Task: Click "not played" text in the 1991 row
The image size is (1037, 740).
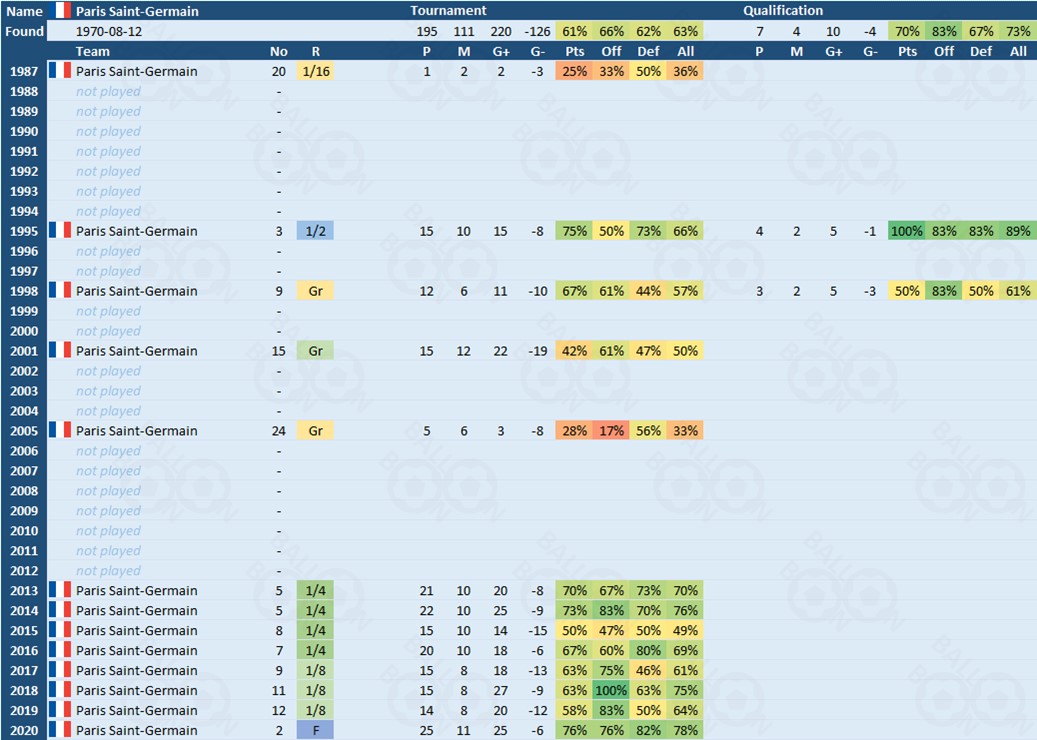Action: (x=108, y=151)
